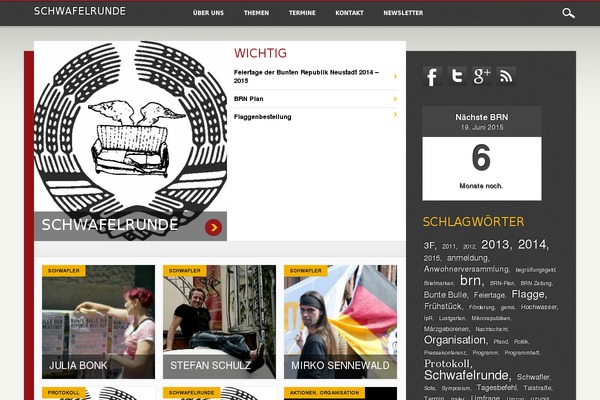
Task: Select the Protokoll tag in Schlagwörter
Action: click(448, 364)
